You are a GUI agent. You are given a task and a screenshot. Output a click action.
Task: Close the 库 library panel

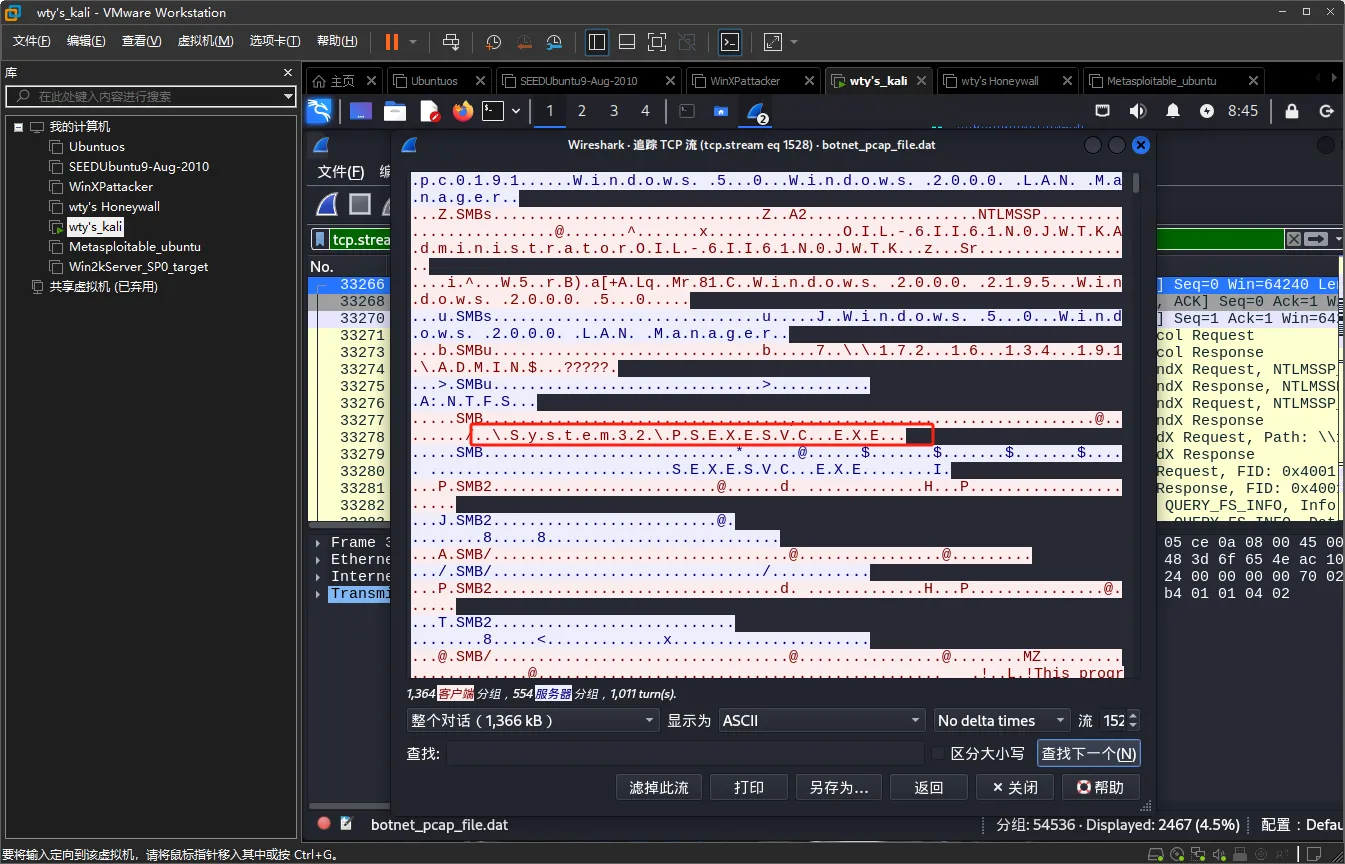coord(289,73)
